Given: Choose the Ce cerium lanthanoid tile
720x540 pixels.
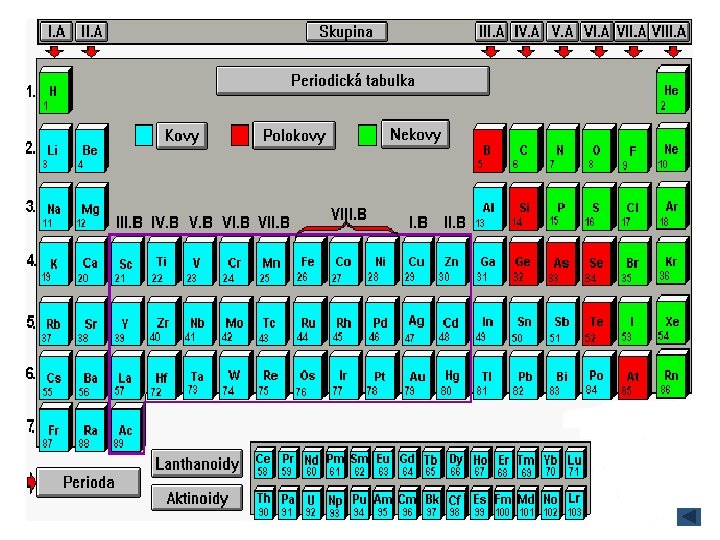Looking at the screenshot, I should point(264,463).
